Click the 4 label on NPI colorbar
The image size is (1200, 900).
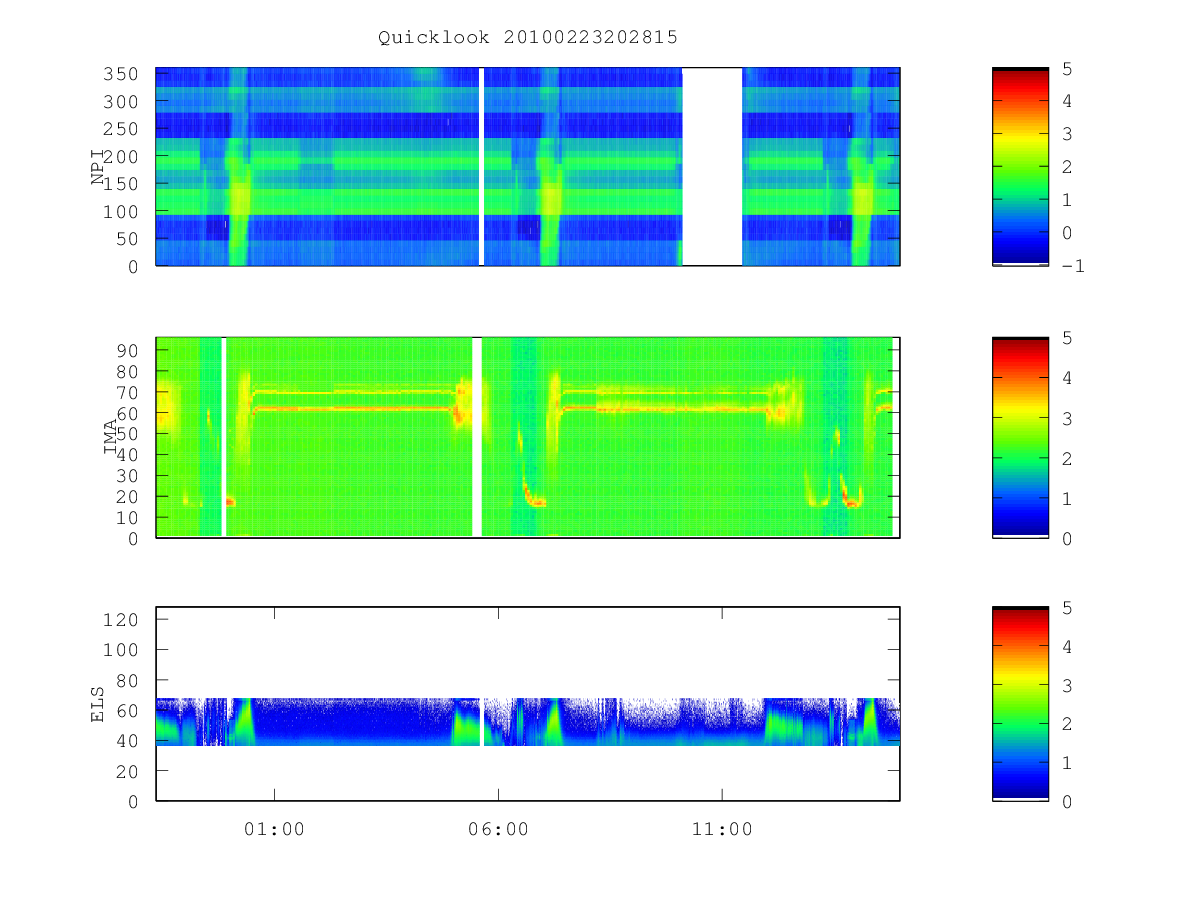1067,101
